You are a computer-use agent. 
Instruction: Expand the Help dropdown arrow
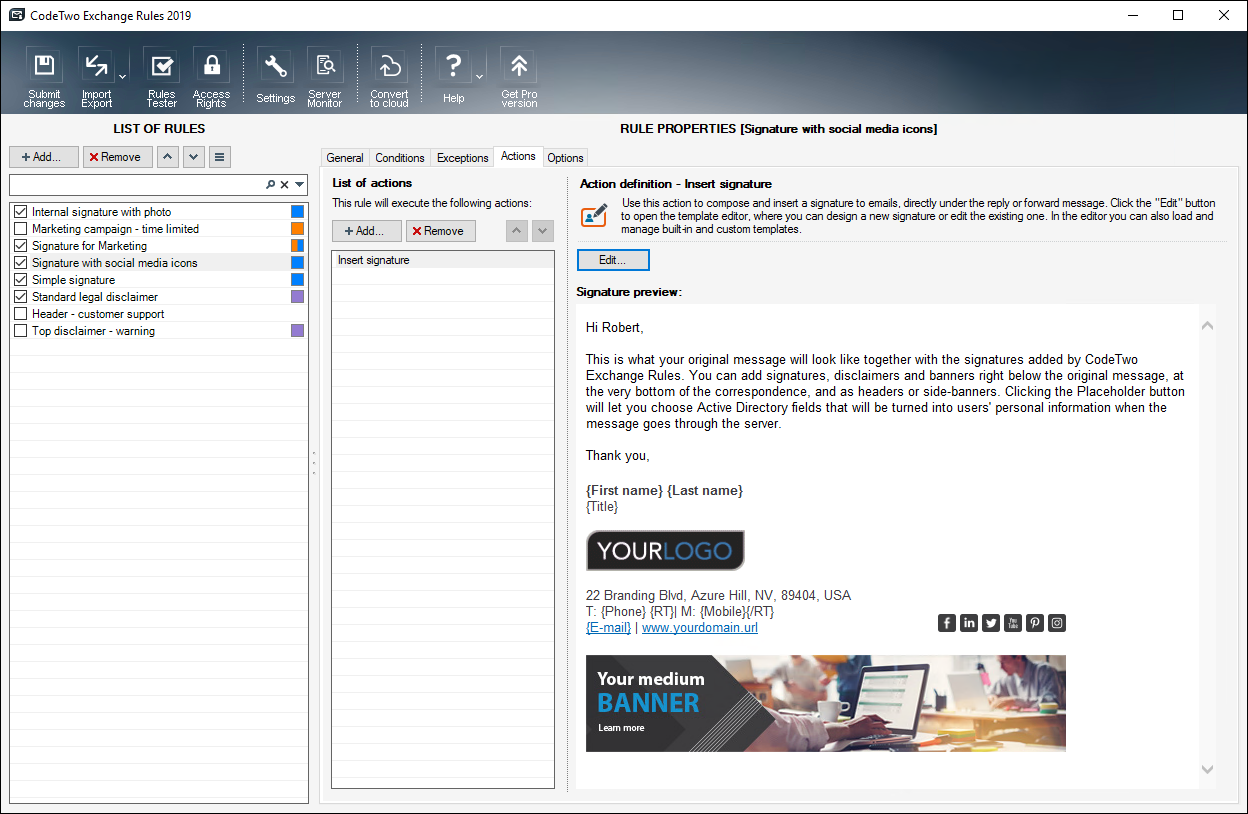479,77
